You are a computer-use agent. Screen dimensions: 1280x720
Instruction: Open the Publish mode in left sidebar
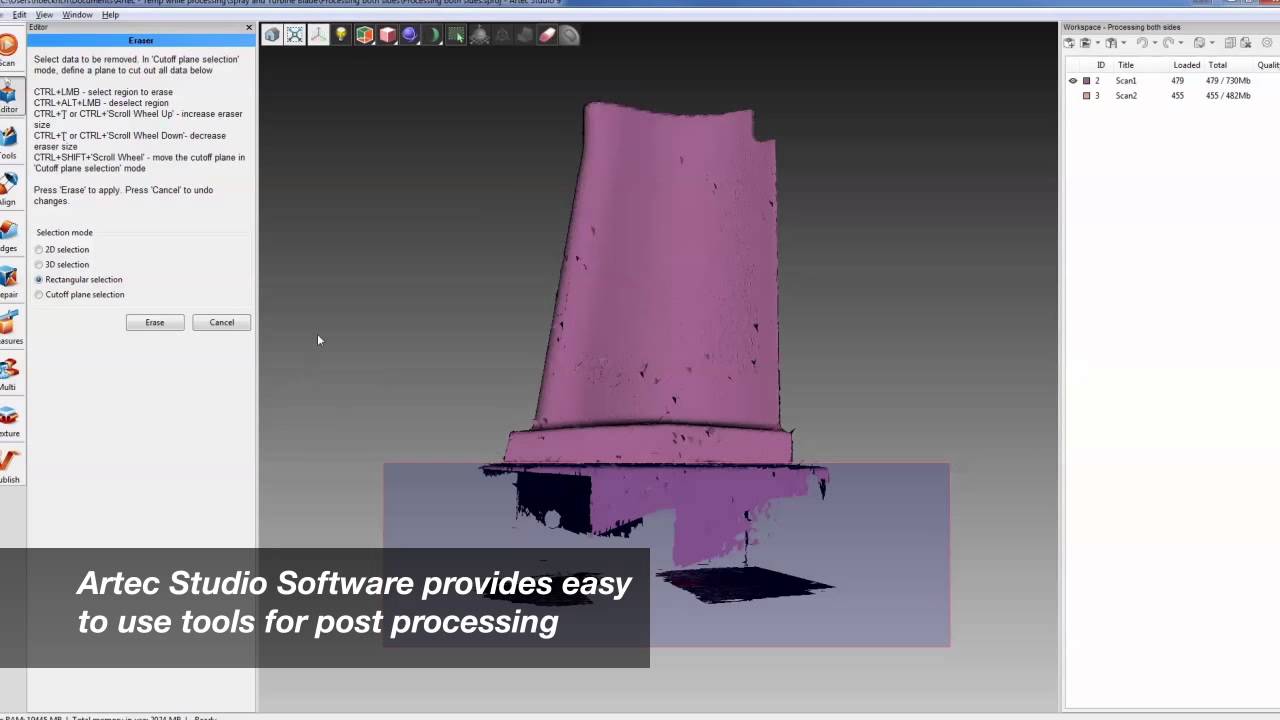tap(9, 467)
